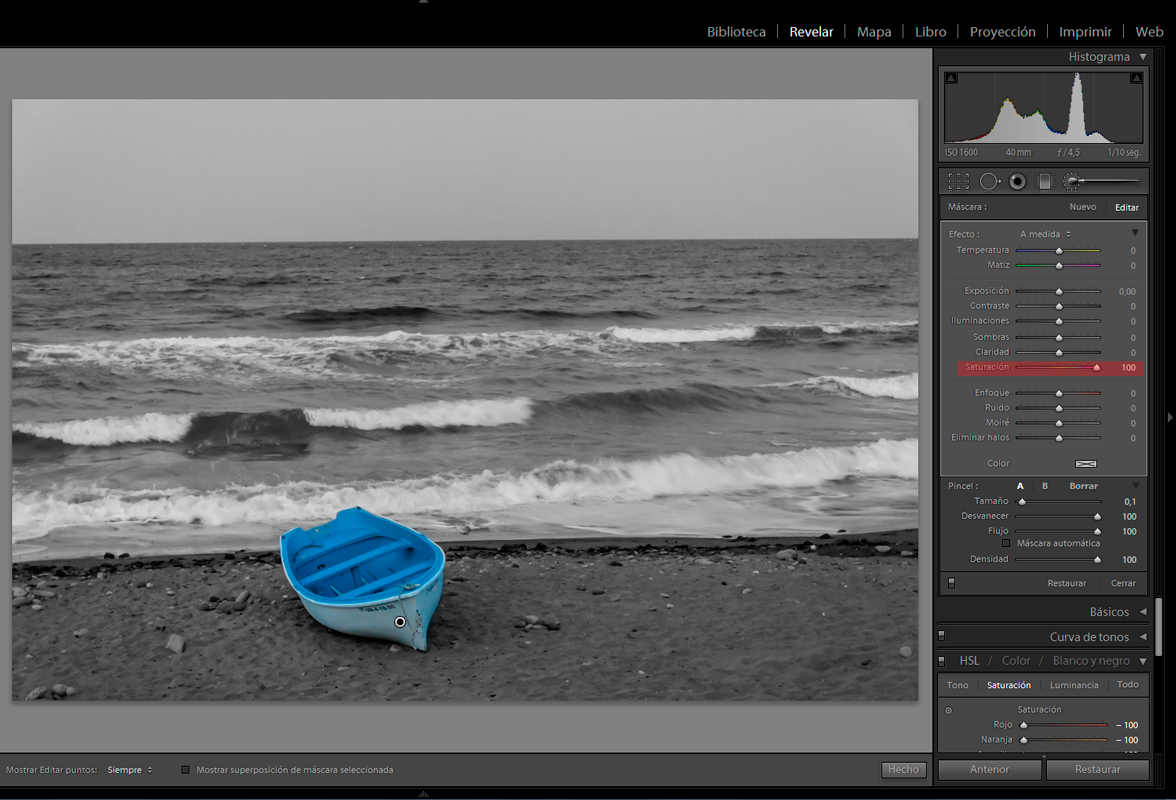Viewport: 1176px width, 800px height.
Task: Select the Spot Removal tool
Action: (x=990, y=181)
